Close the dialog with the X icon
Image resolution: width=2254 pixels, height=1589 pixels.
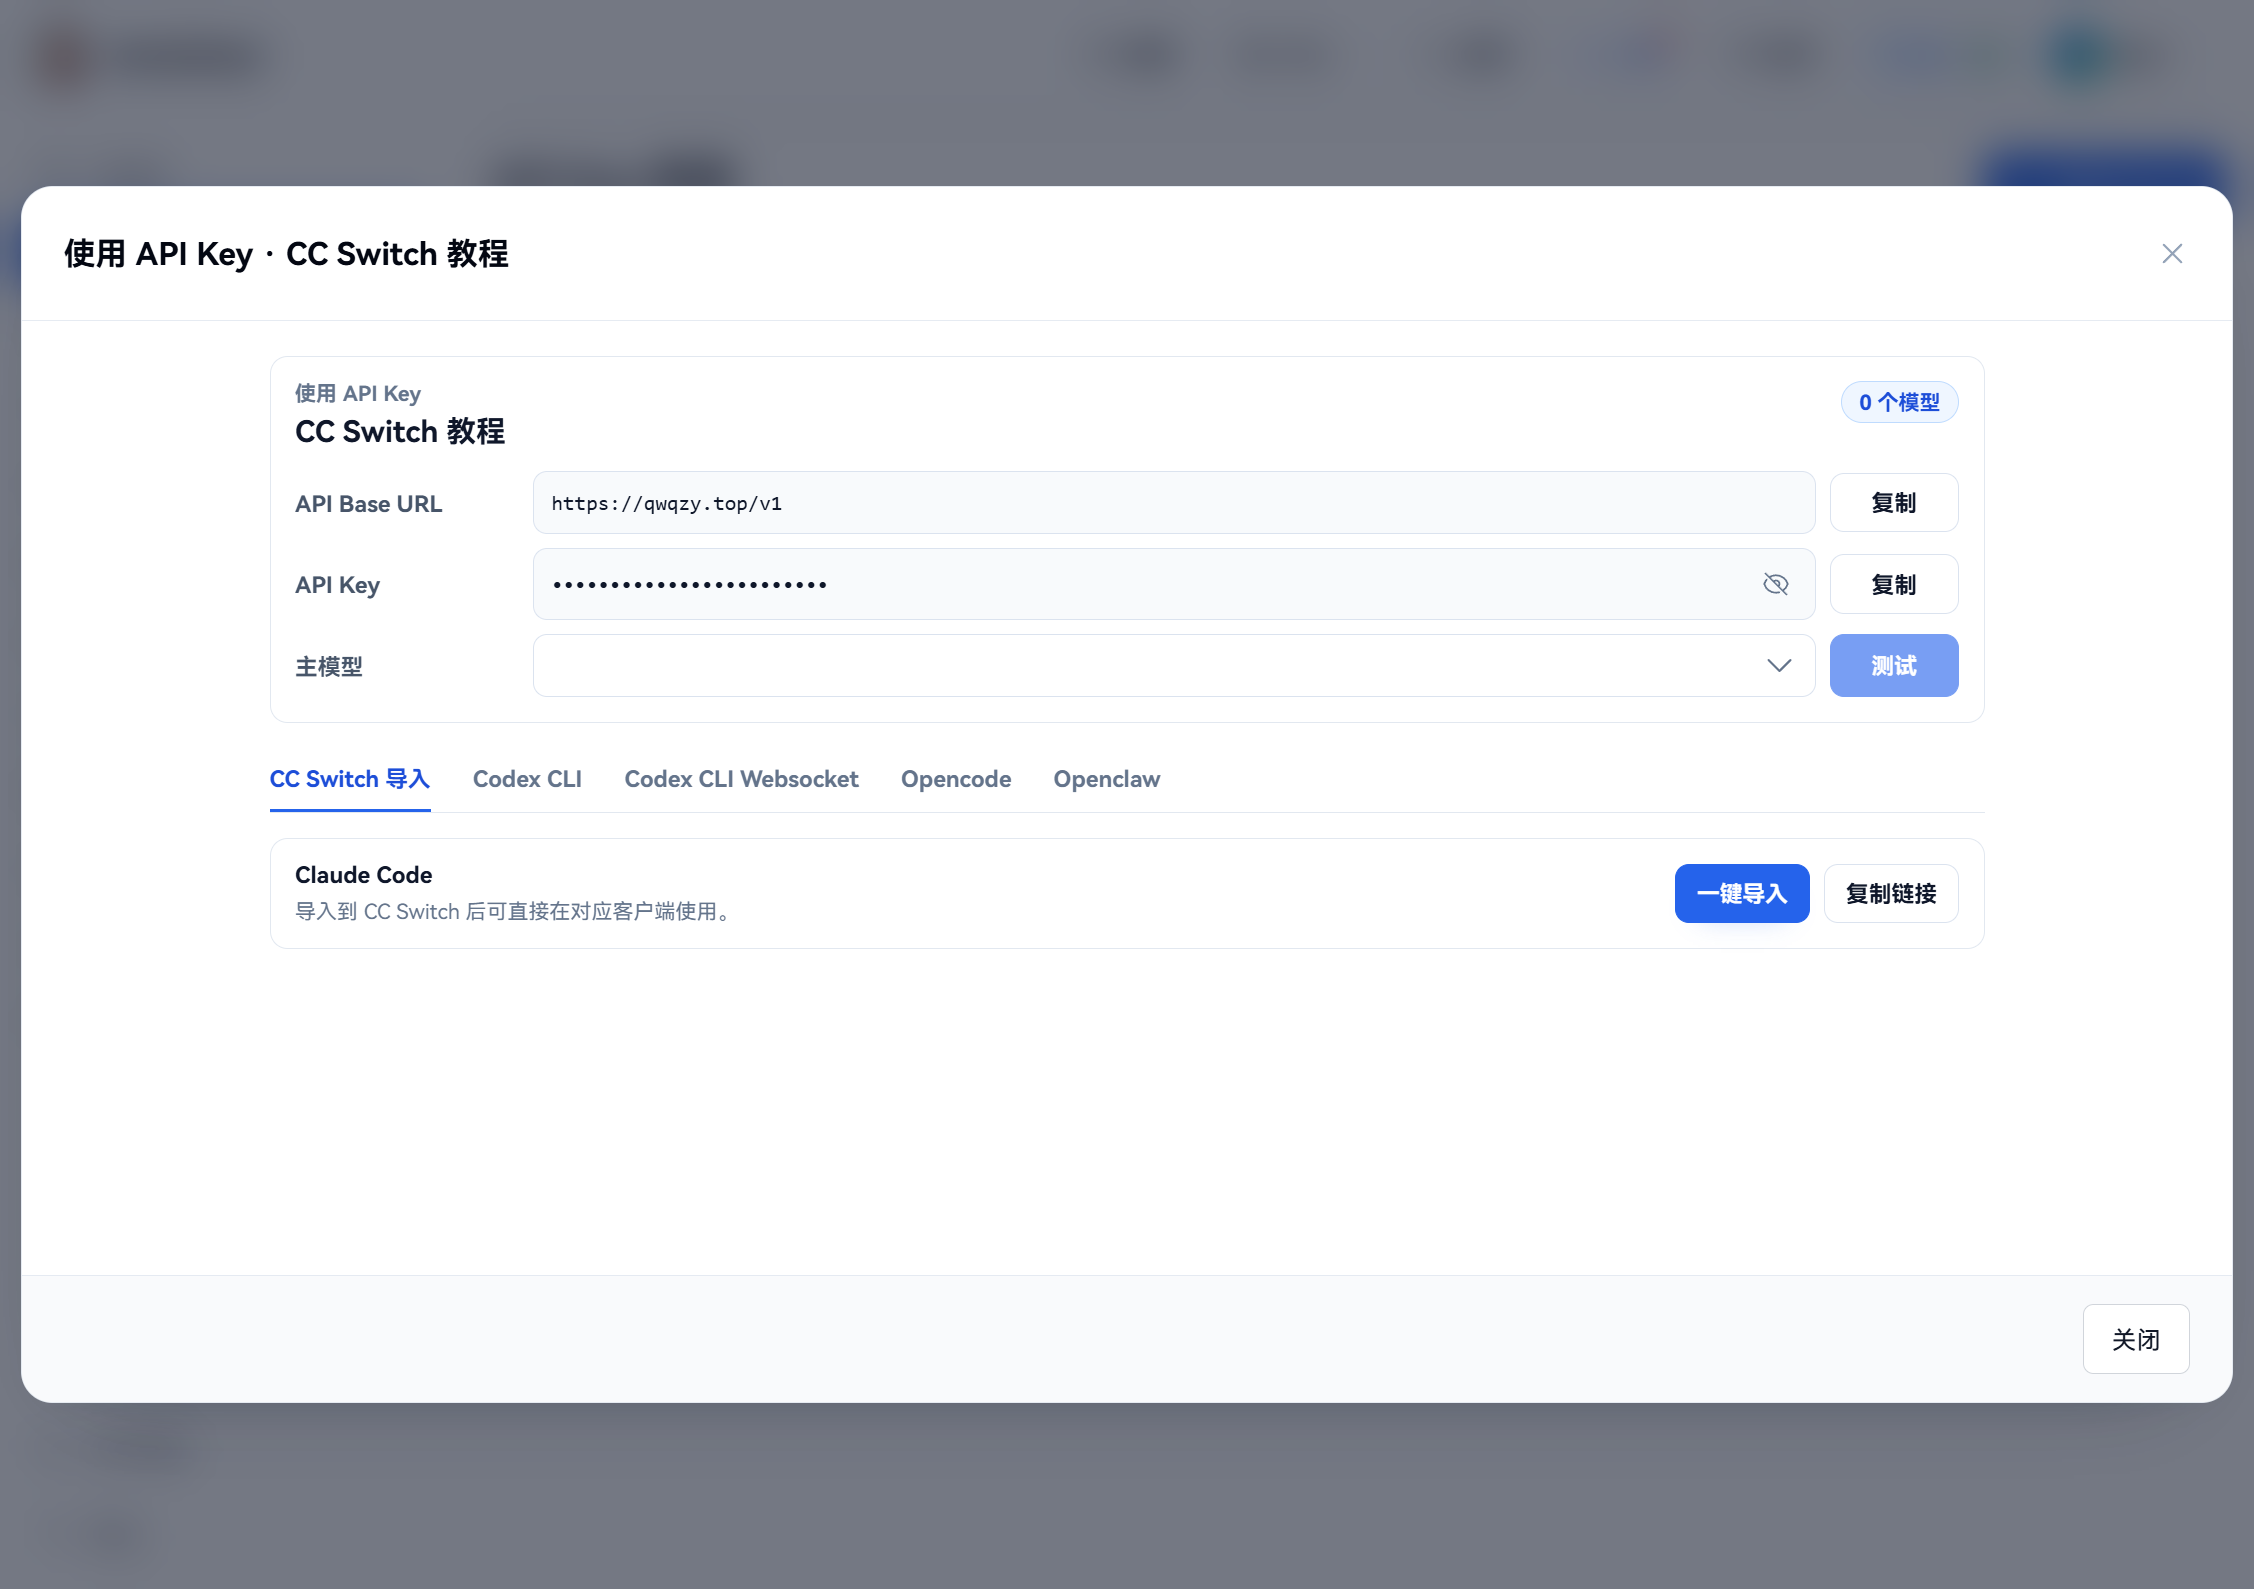(x=2171, y=254)
